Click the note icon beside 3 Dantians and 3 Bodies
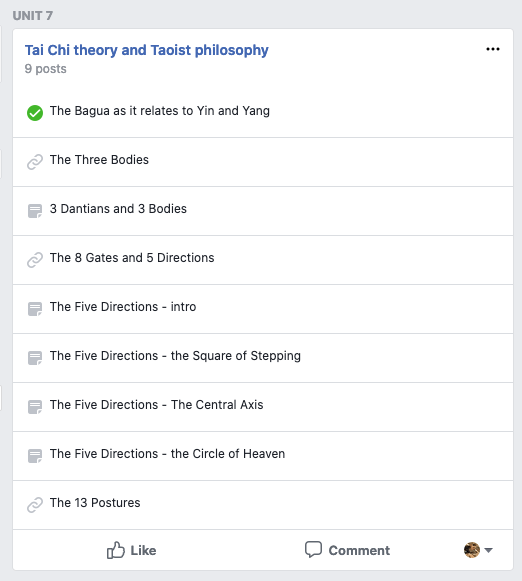Viewport: 522px width, 581px height. point(35,211)
